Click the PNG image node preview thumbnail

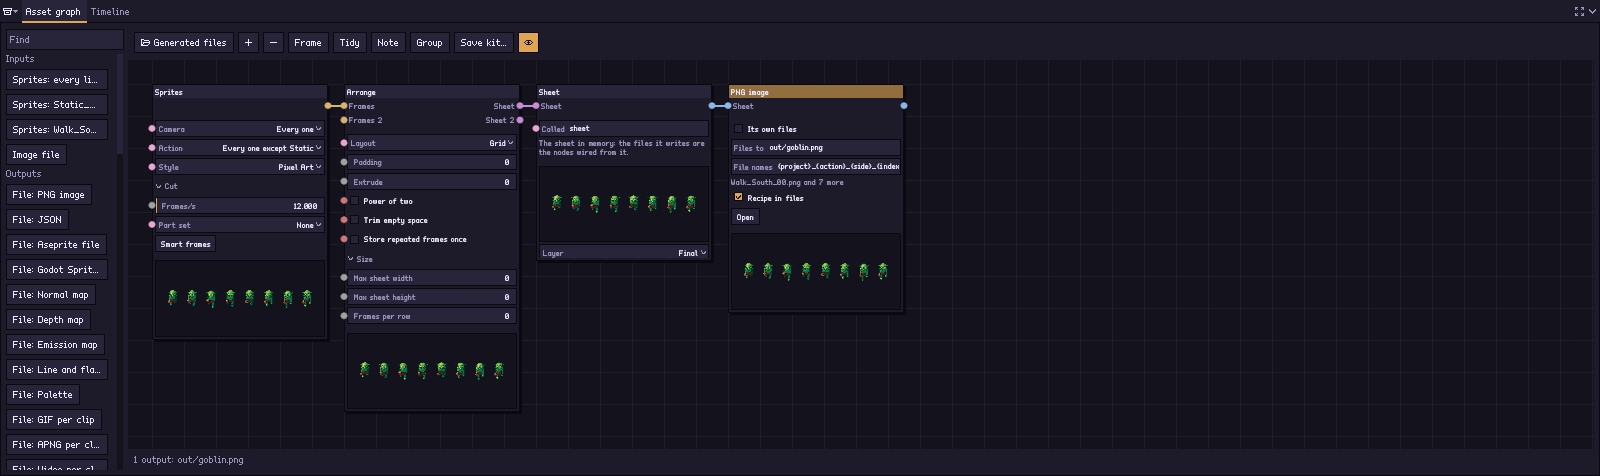[816, 271]
